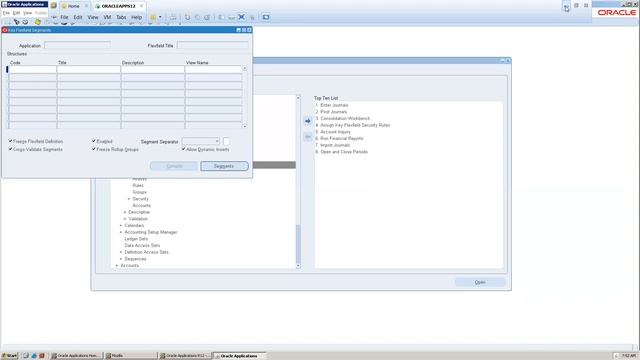Open the VM menu

tap(107, 17)
